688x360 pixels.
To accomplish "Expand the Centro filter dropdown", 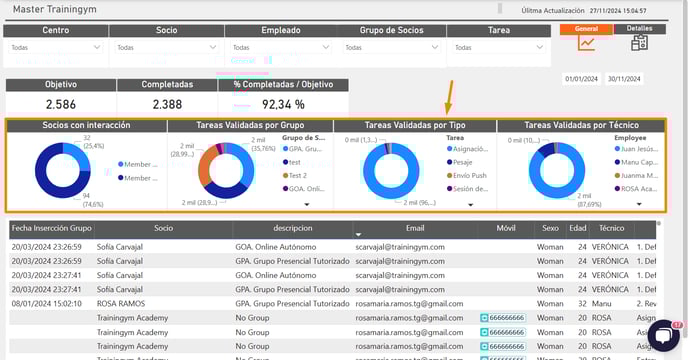I will click(55, 47).
